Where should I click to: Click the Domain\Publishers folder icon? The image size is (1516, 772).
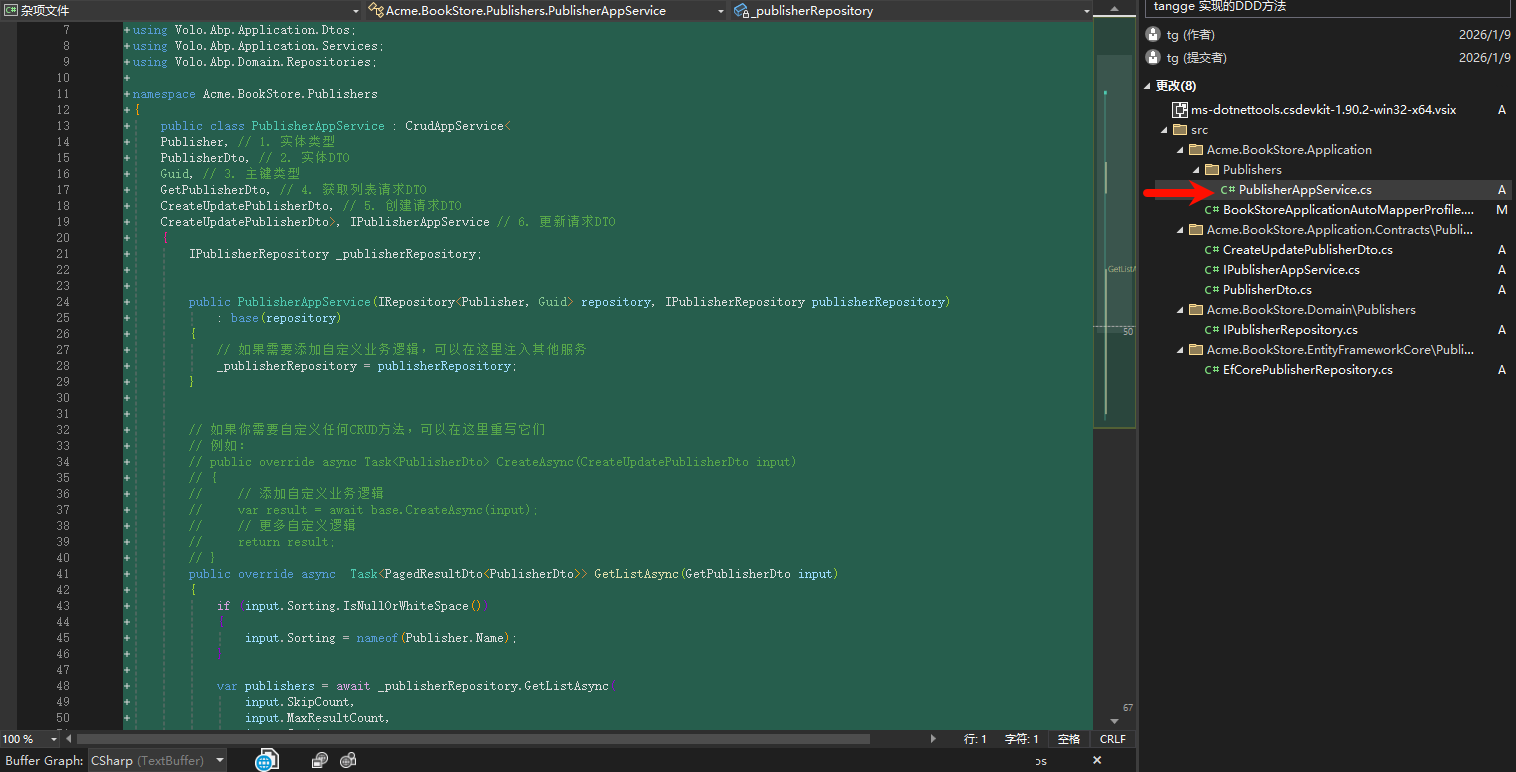tap(1196, 310)
